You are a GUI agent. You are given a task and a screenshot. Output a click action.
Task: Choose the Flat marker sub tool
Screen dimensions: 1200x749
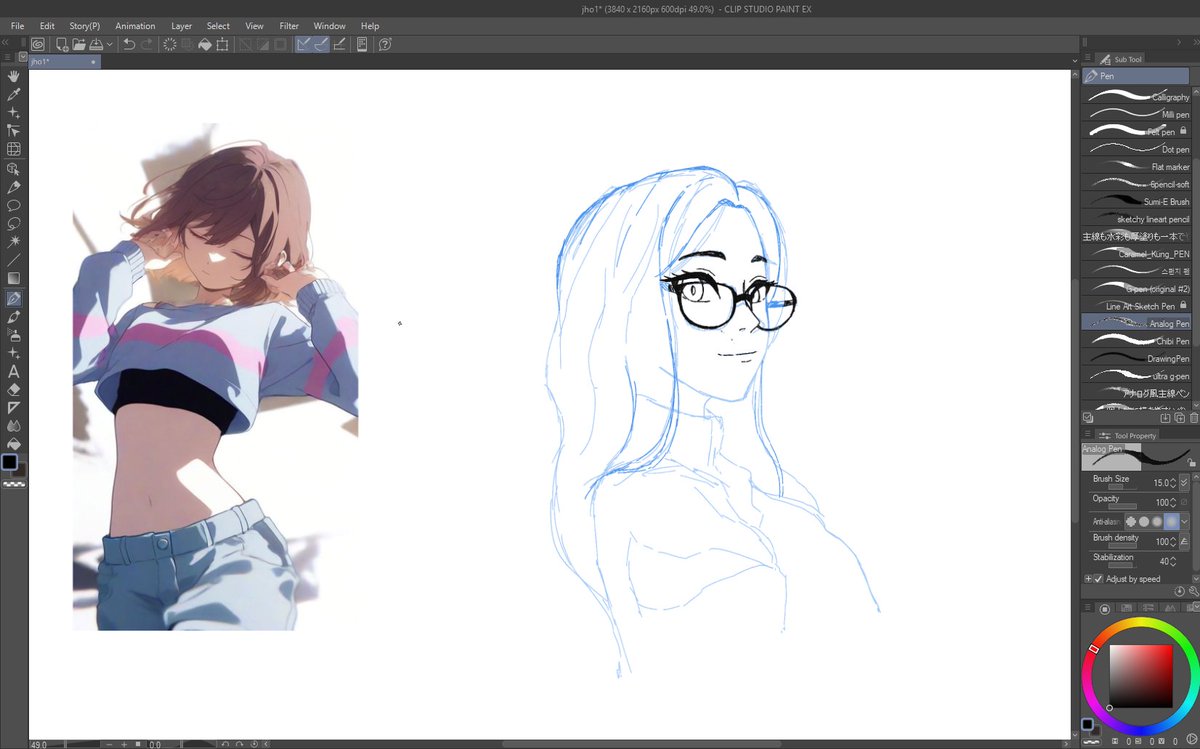click(1136, 167)
